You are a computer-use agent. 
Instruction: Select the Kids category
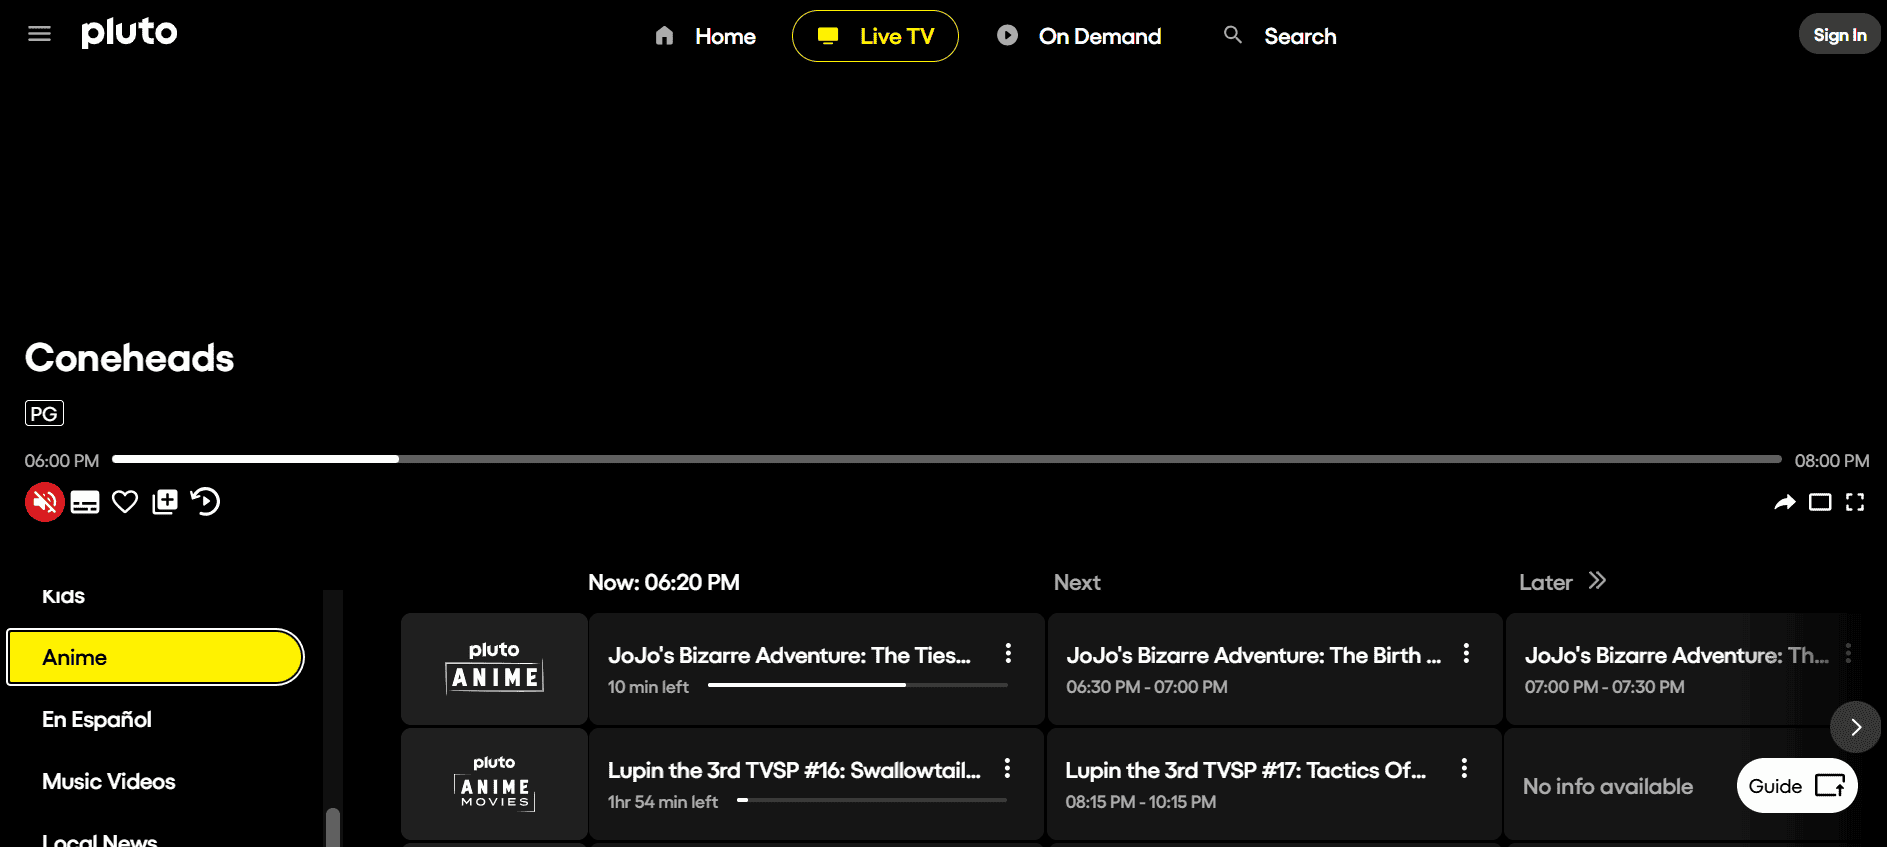pos(64,596)
